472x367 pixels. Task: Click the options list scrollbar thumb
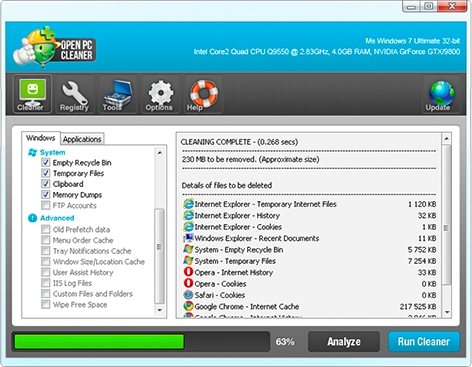click(160, 256)
